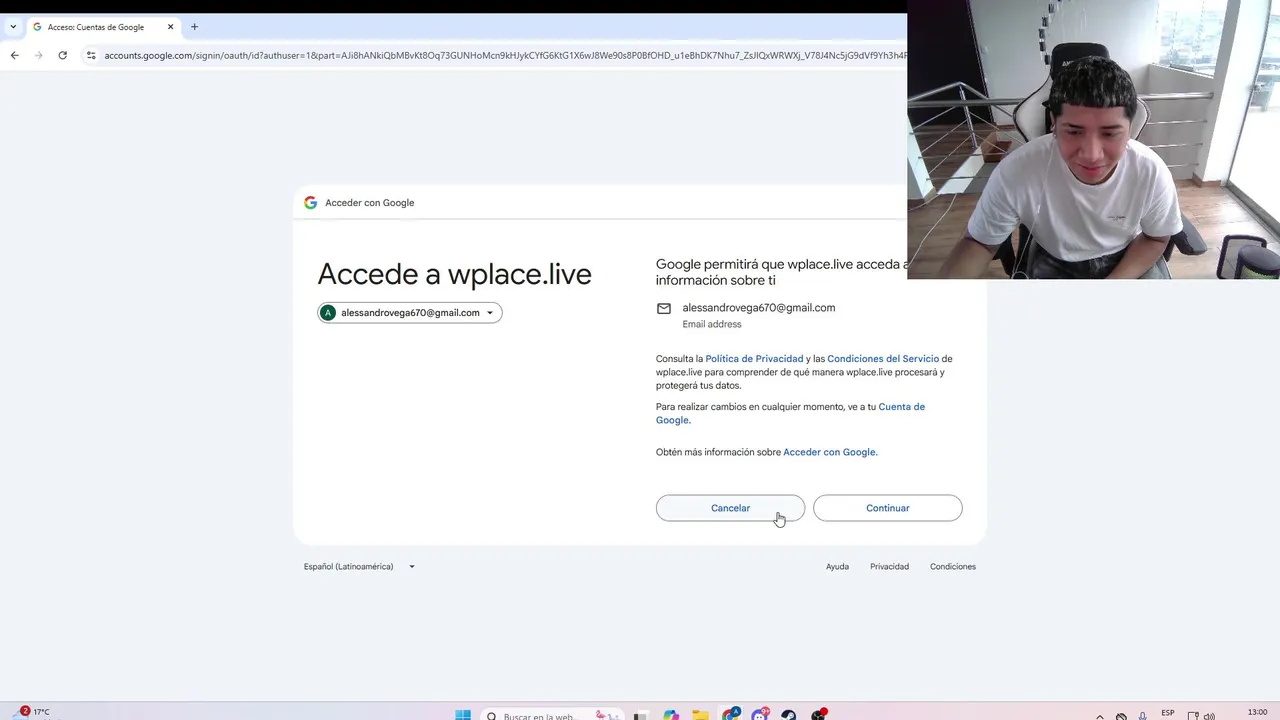Click the microphone icon in system tray

1142,716
